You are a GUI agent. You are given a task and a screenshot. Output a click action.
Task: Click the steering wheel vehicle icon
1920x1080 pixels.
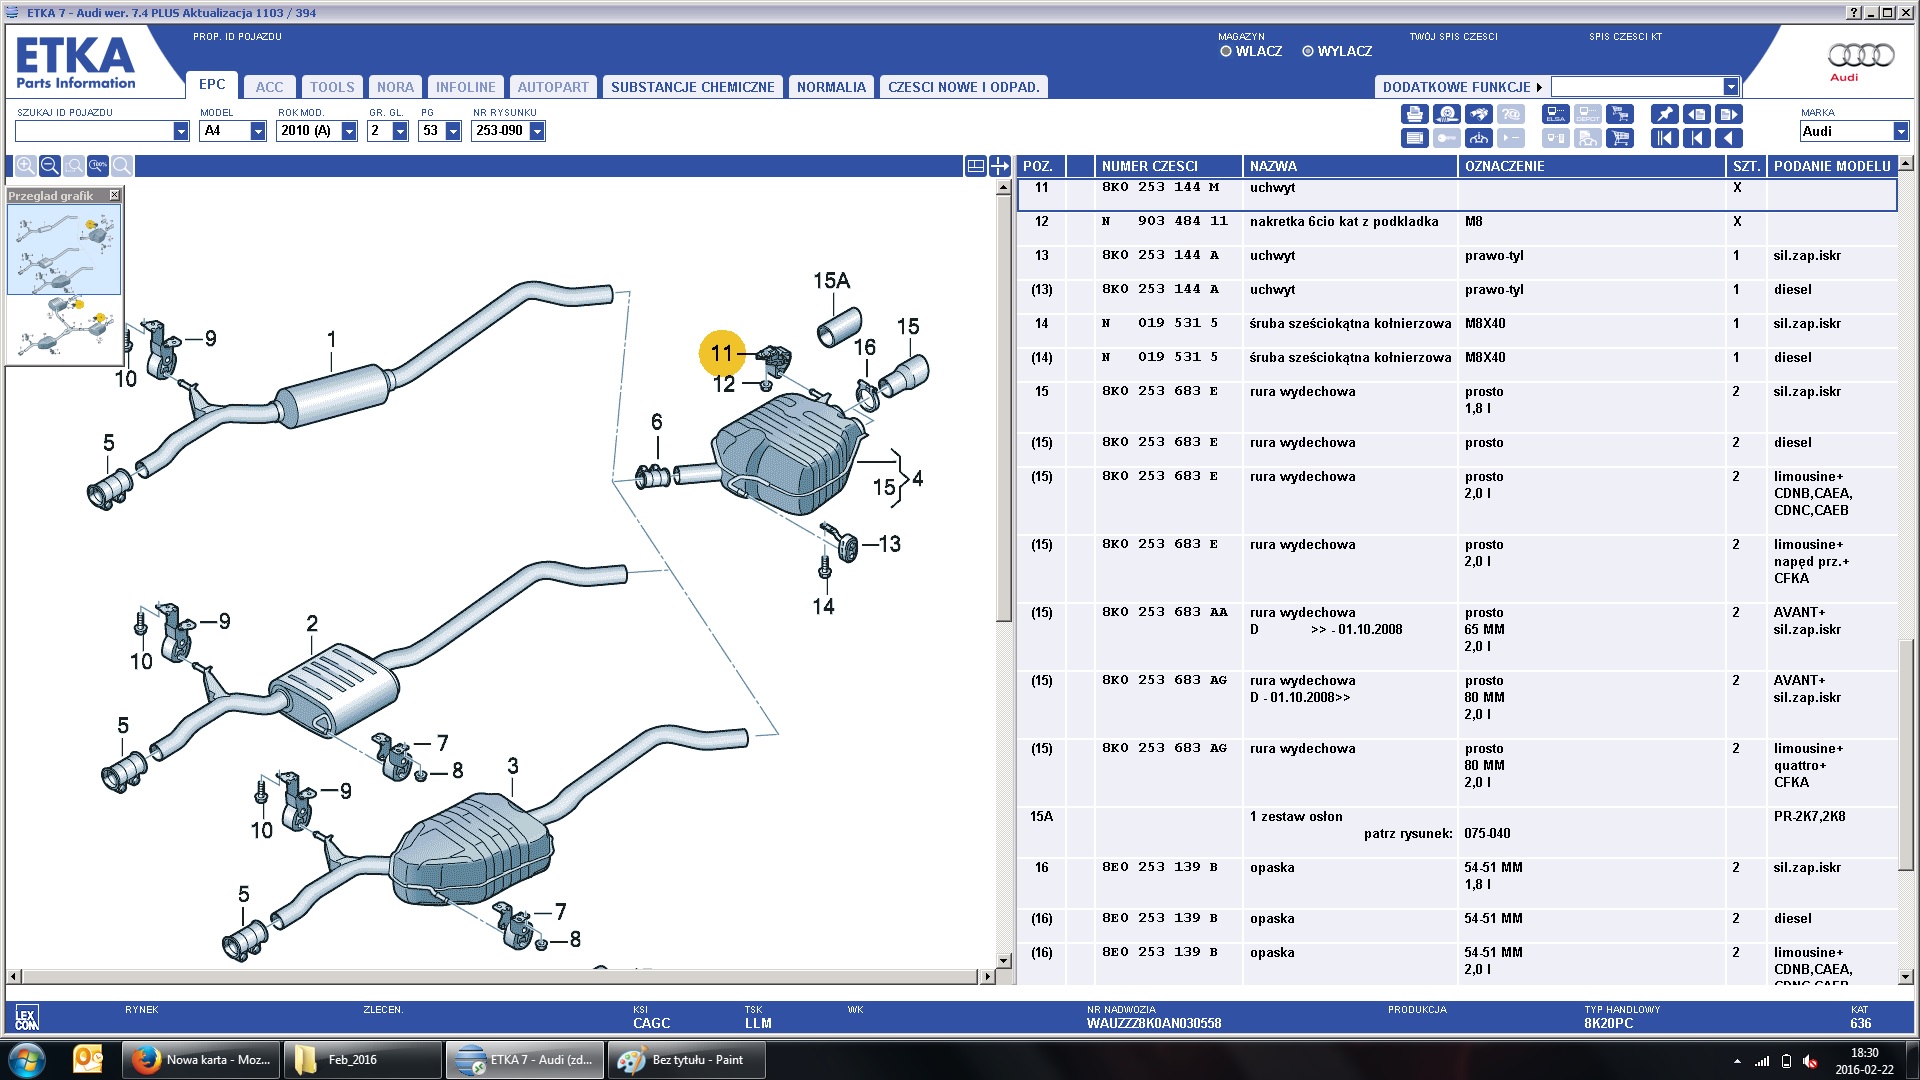click(x=1479, y=138)
